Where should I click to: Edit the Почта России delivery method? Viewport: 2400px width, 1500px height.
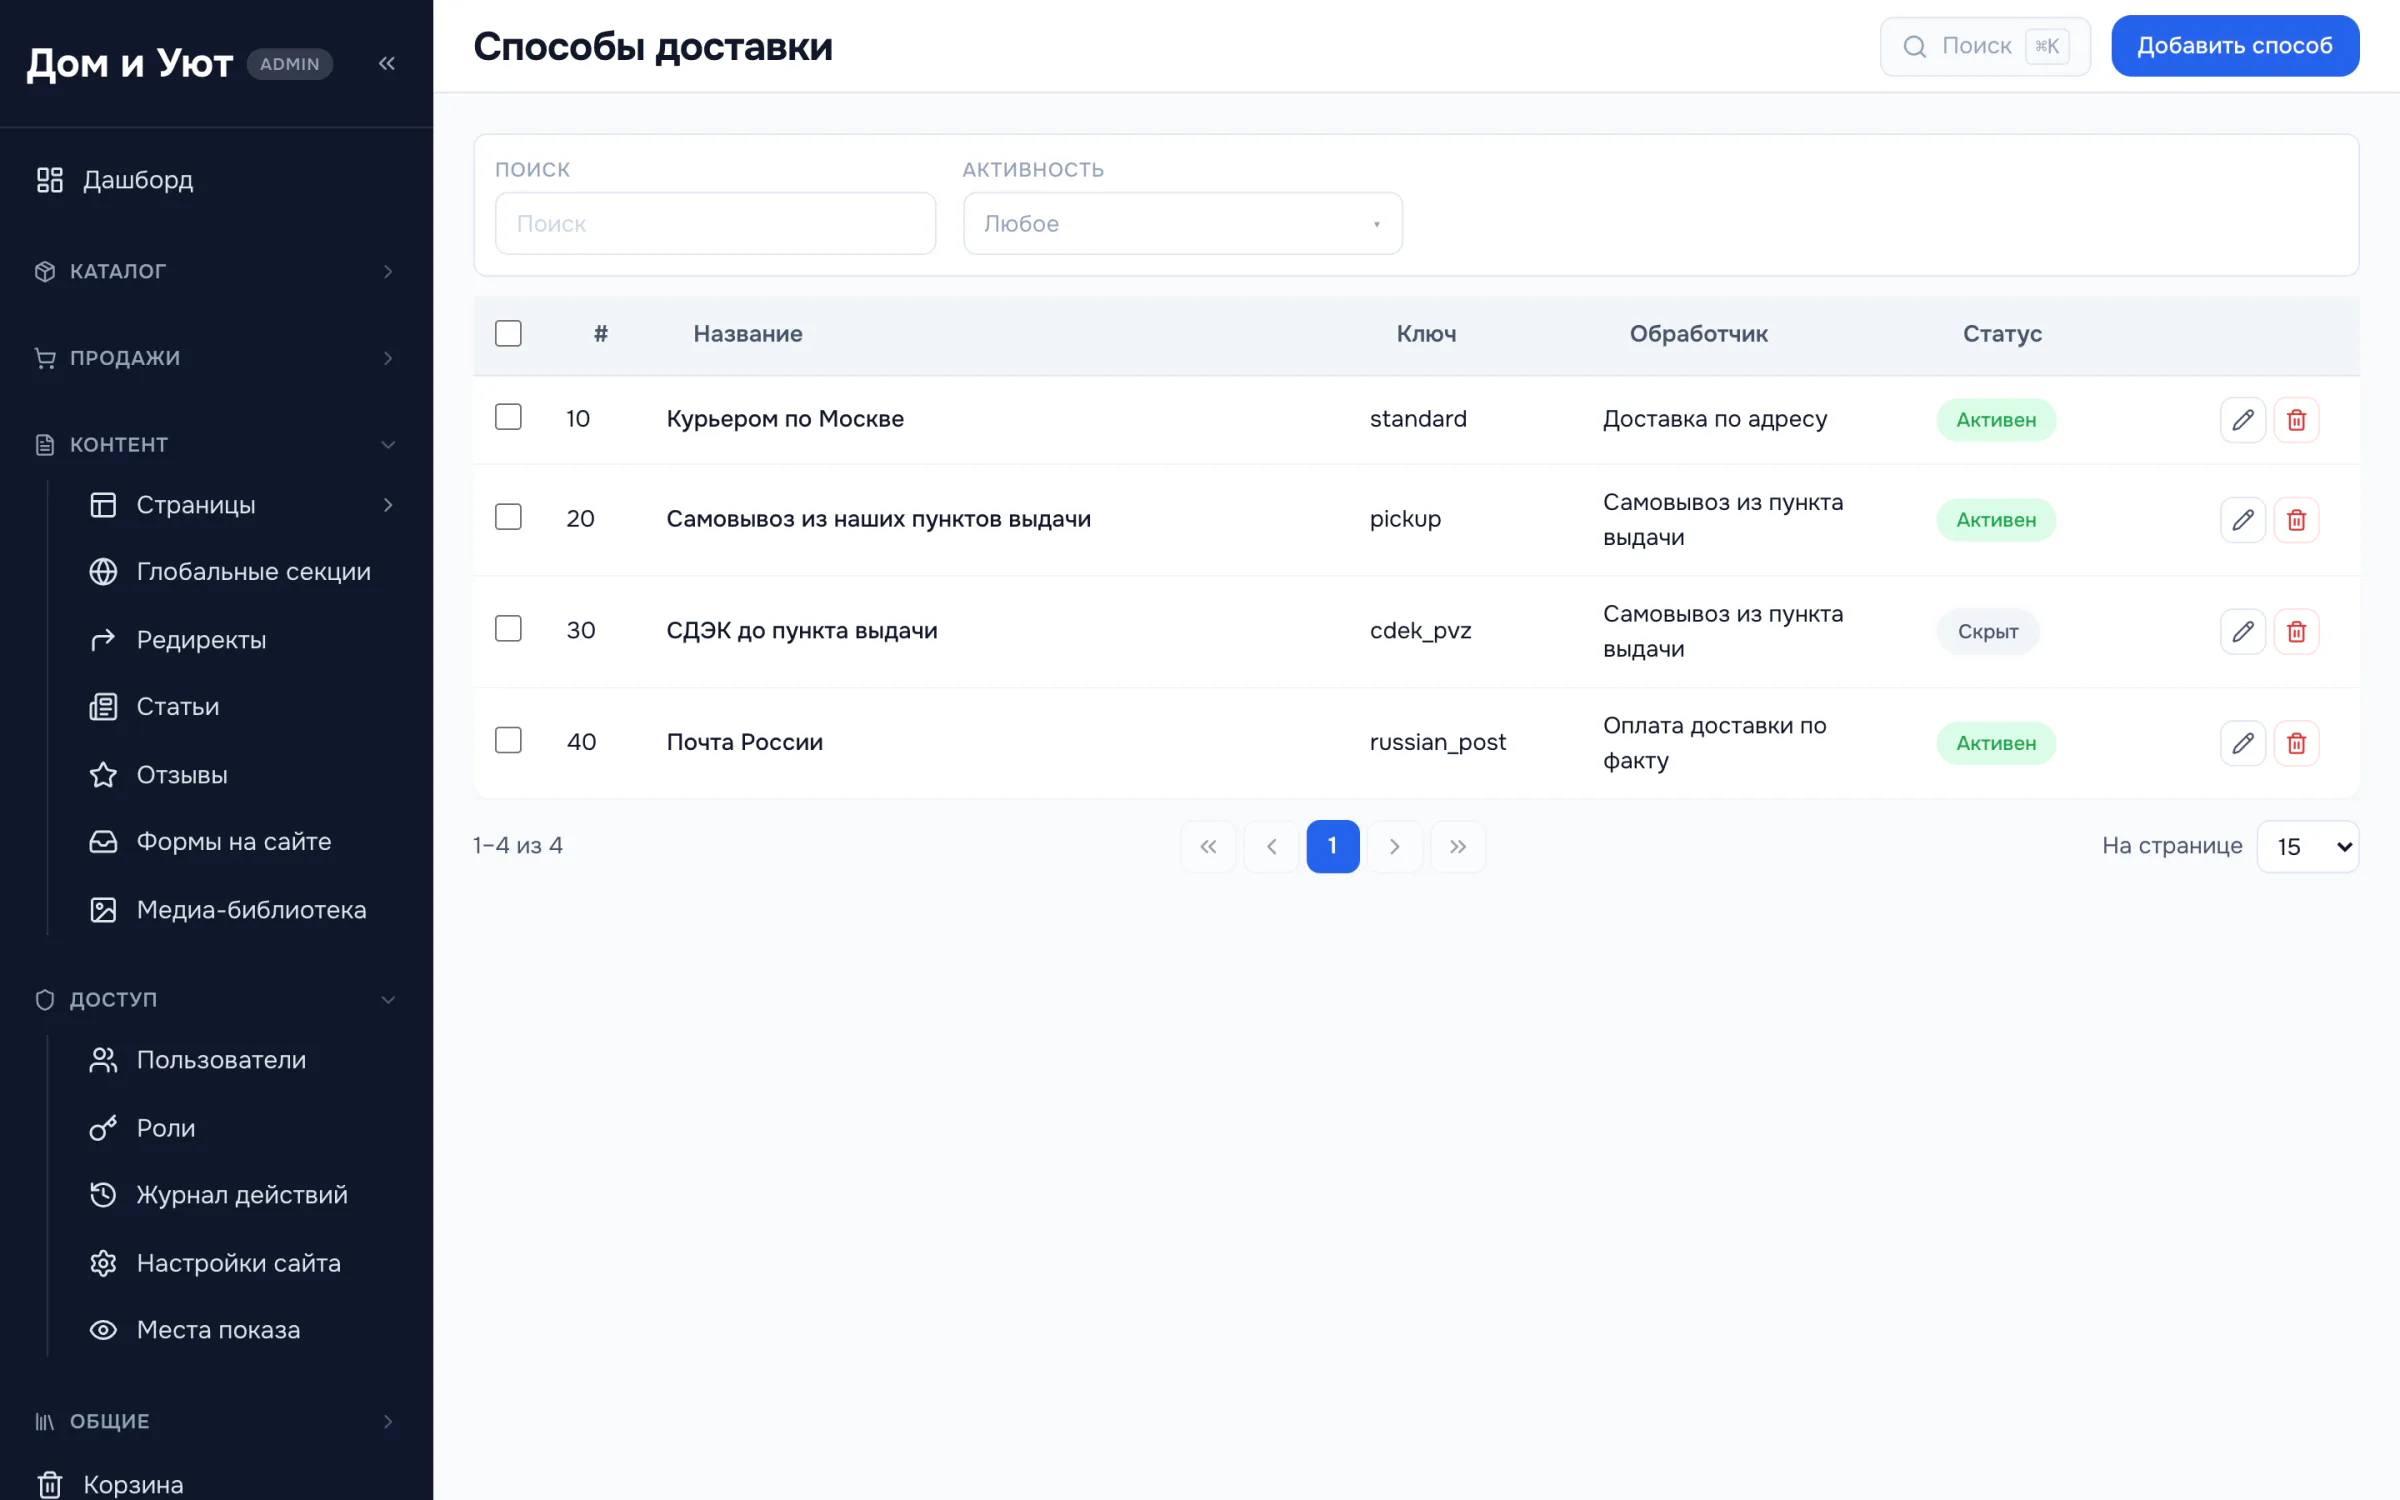(2242, 743)
